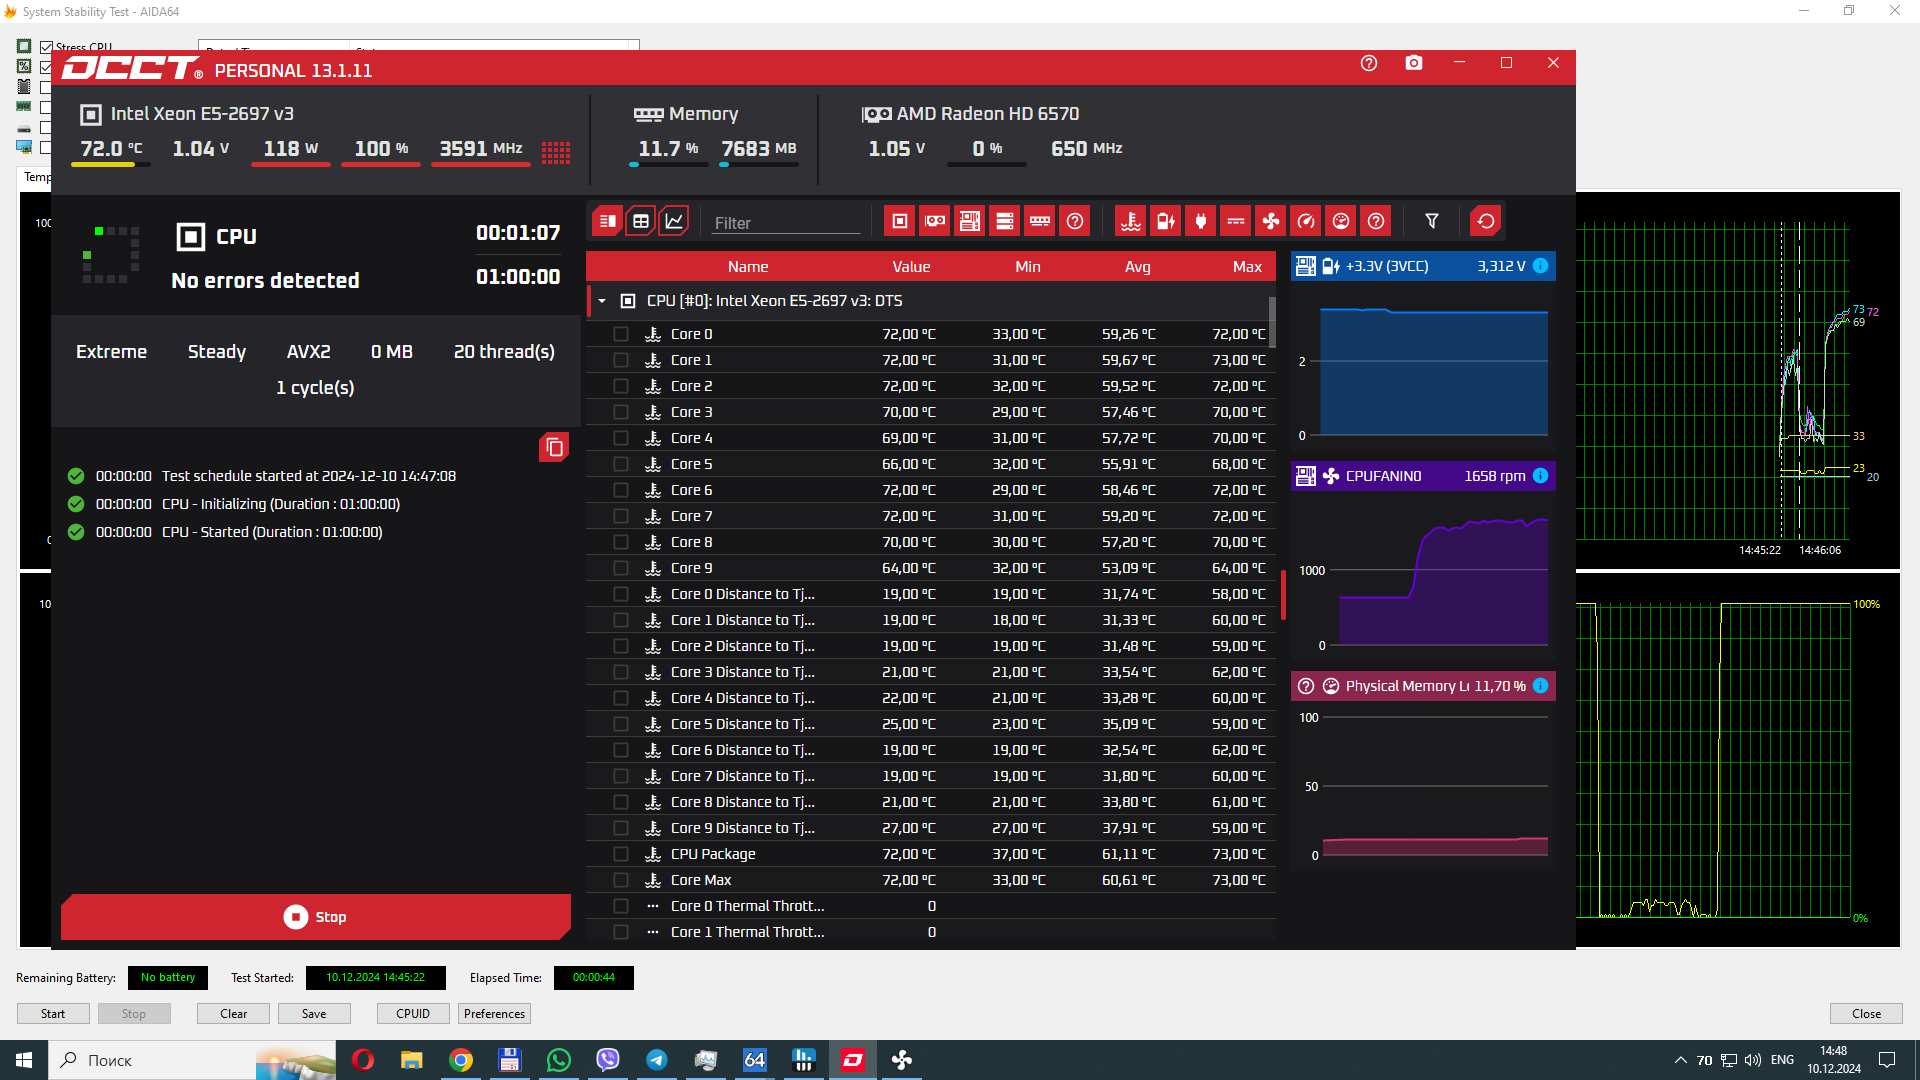
Task: Click the AIDA64 Preferences button
Action: [494, 1013]
